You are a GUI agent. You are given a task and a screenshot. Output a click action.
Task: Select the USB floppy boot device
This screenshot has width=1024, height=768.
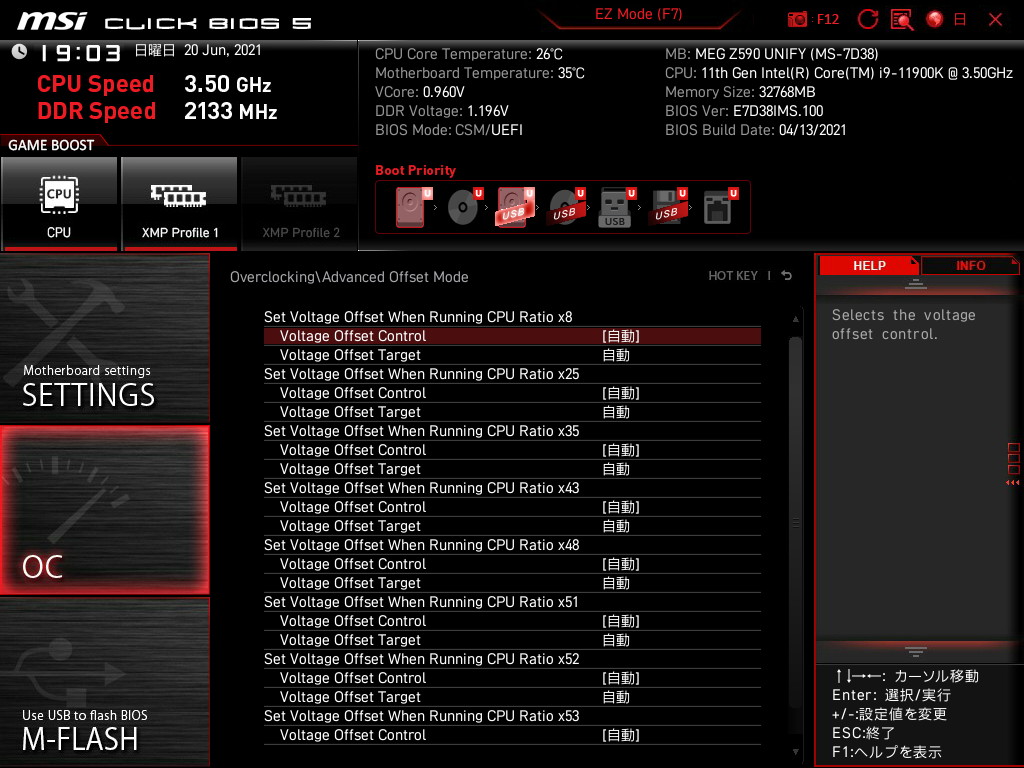(x=668, y=207)
